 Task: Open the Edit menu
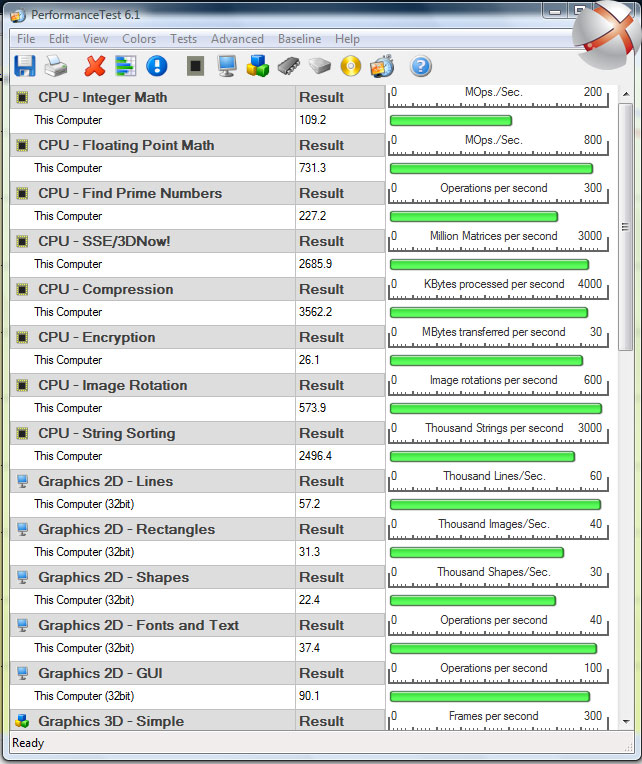[x=59, y=39]
